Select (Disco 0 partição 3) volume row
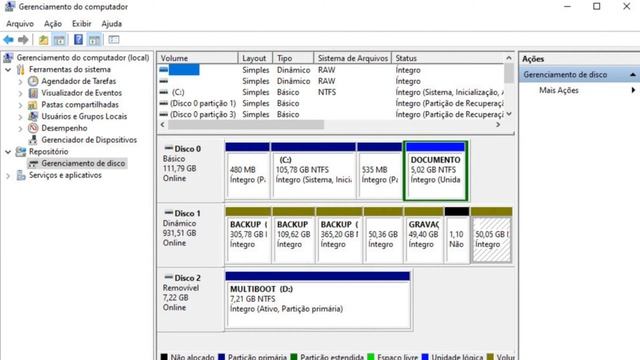640x360 pixels. (331, 114)
